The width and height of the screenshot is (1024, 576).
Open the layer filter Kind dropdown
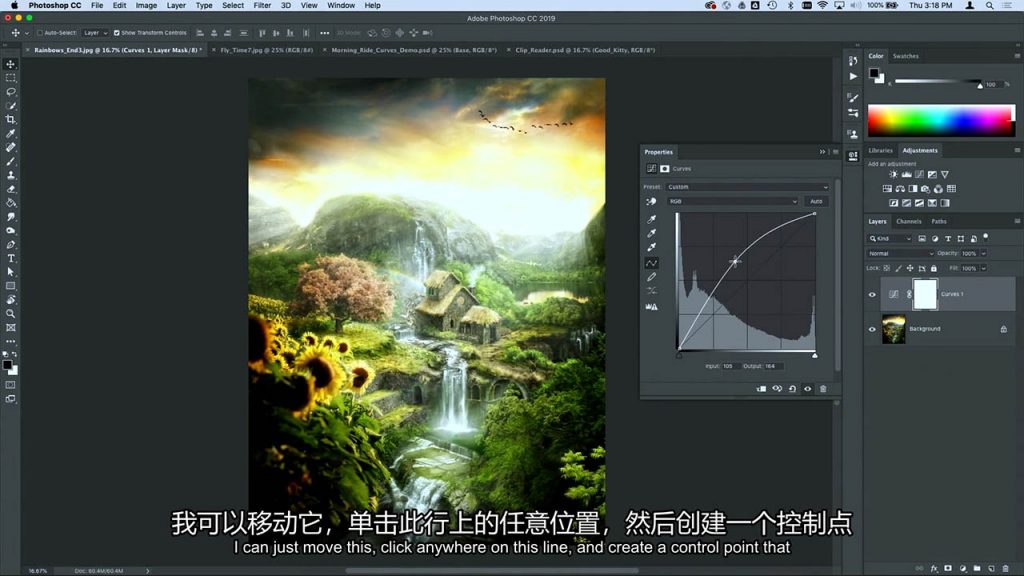(889, 238)
